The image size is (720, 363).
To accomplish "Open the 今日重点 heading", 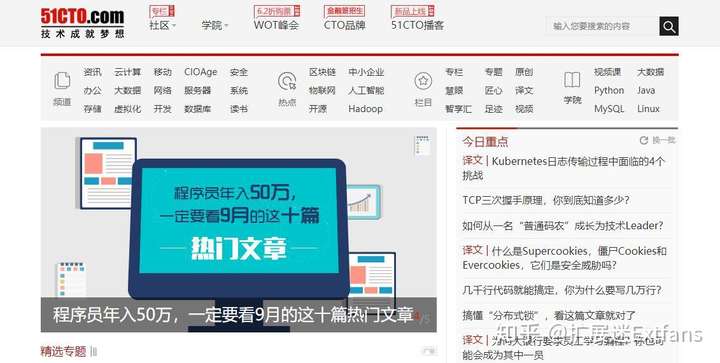I will pyautogui.click(x=485, y=142).
